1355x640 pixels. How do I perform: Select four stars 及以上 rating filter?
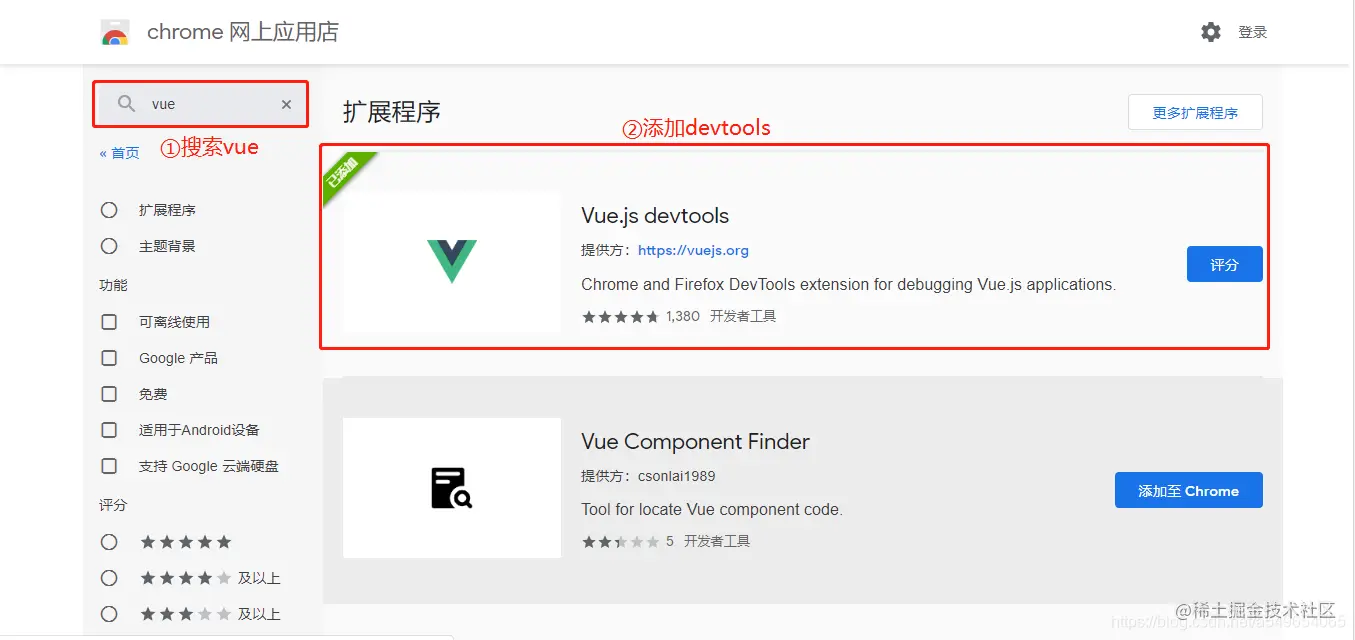pos(109,578)
